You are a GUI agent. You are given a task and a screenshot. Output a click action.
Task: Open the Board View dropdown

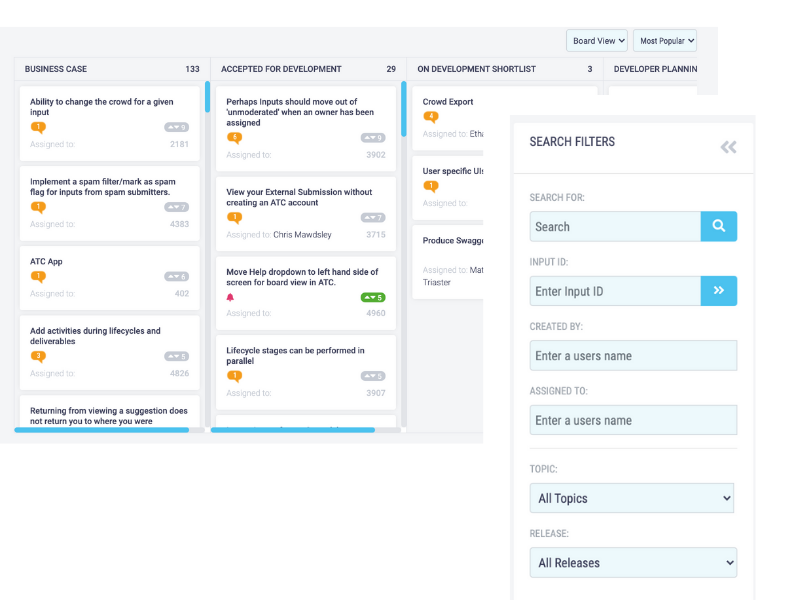[597, 41]
